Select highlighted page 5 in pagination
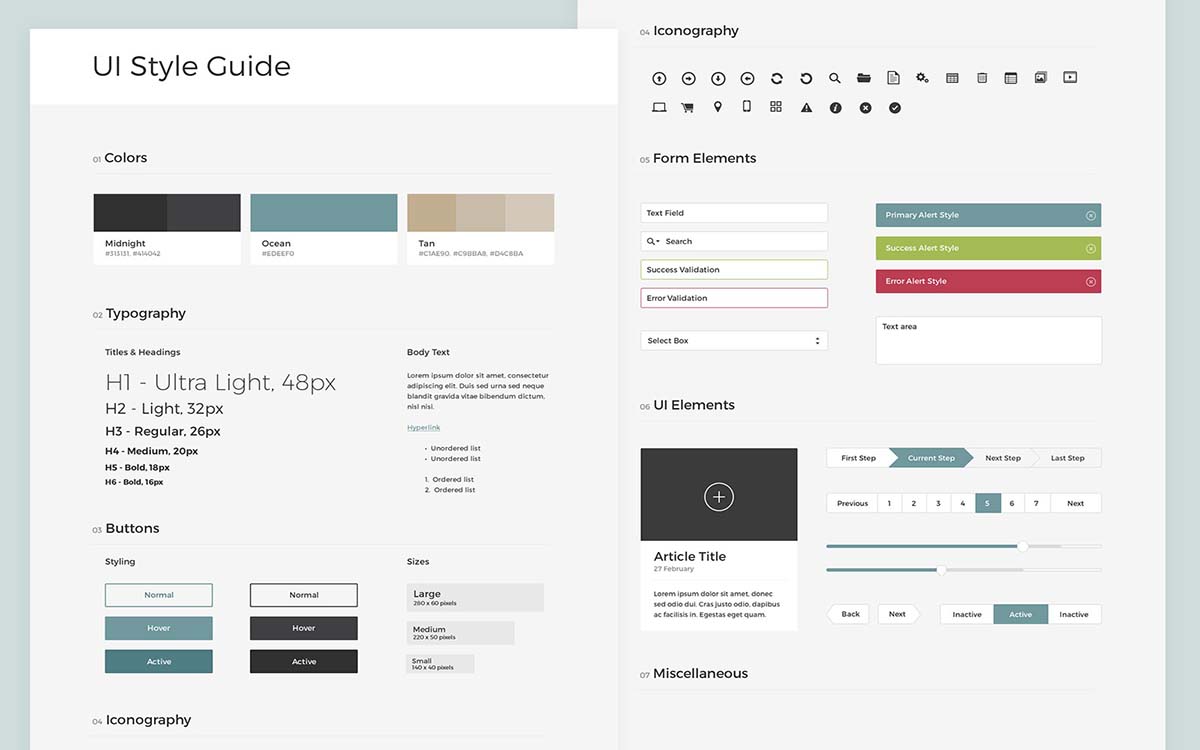Screen dimensions: 1200x750 pos(987,503)
